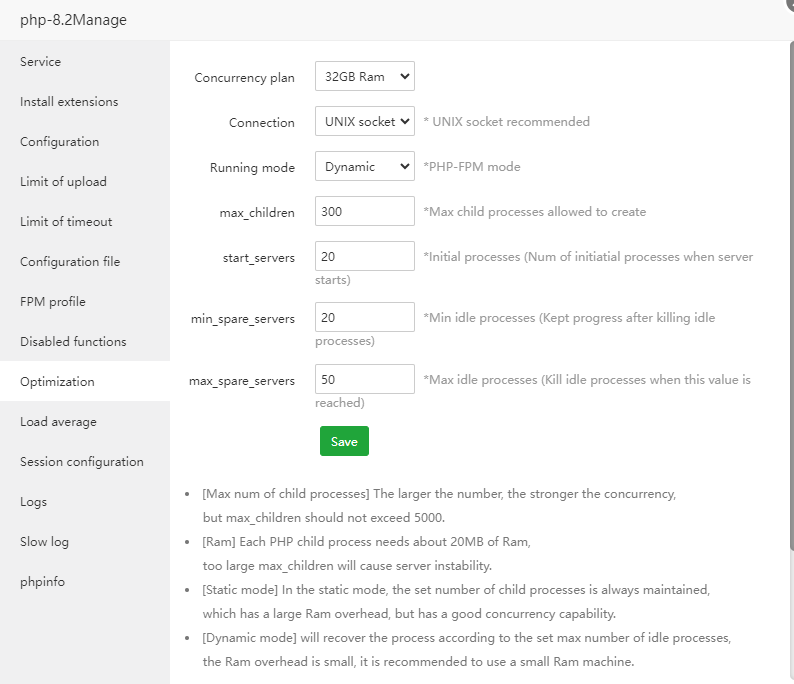Switch to the Configuration tab
Viewport: 794px width, 684px height.
pos(60,142)
